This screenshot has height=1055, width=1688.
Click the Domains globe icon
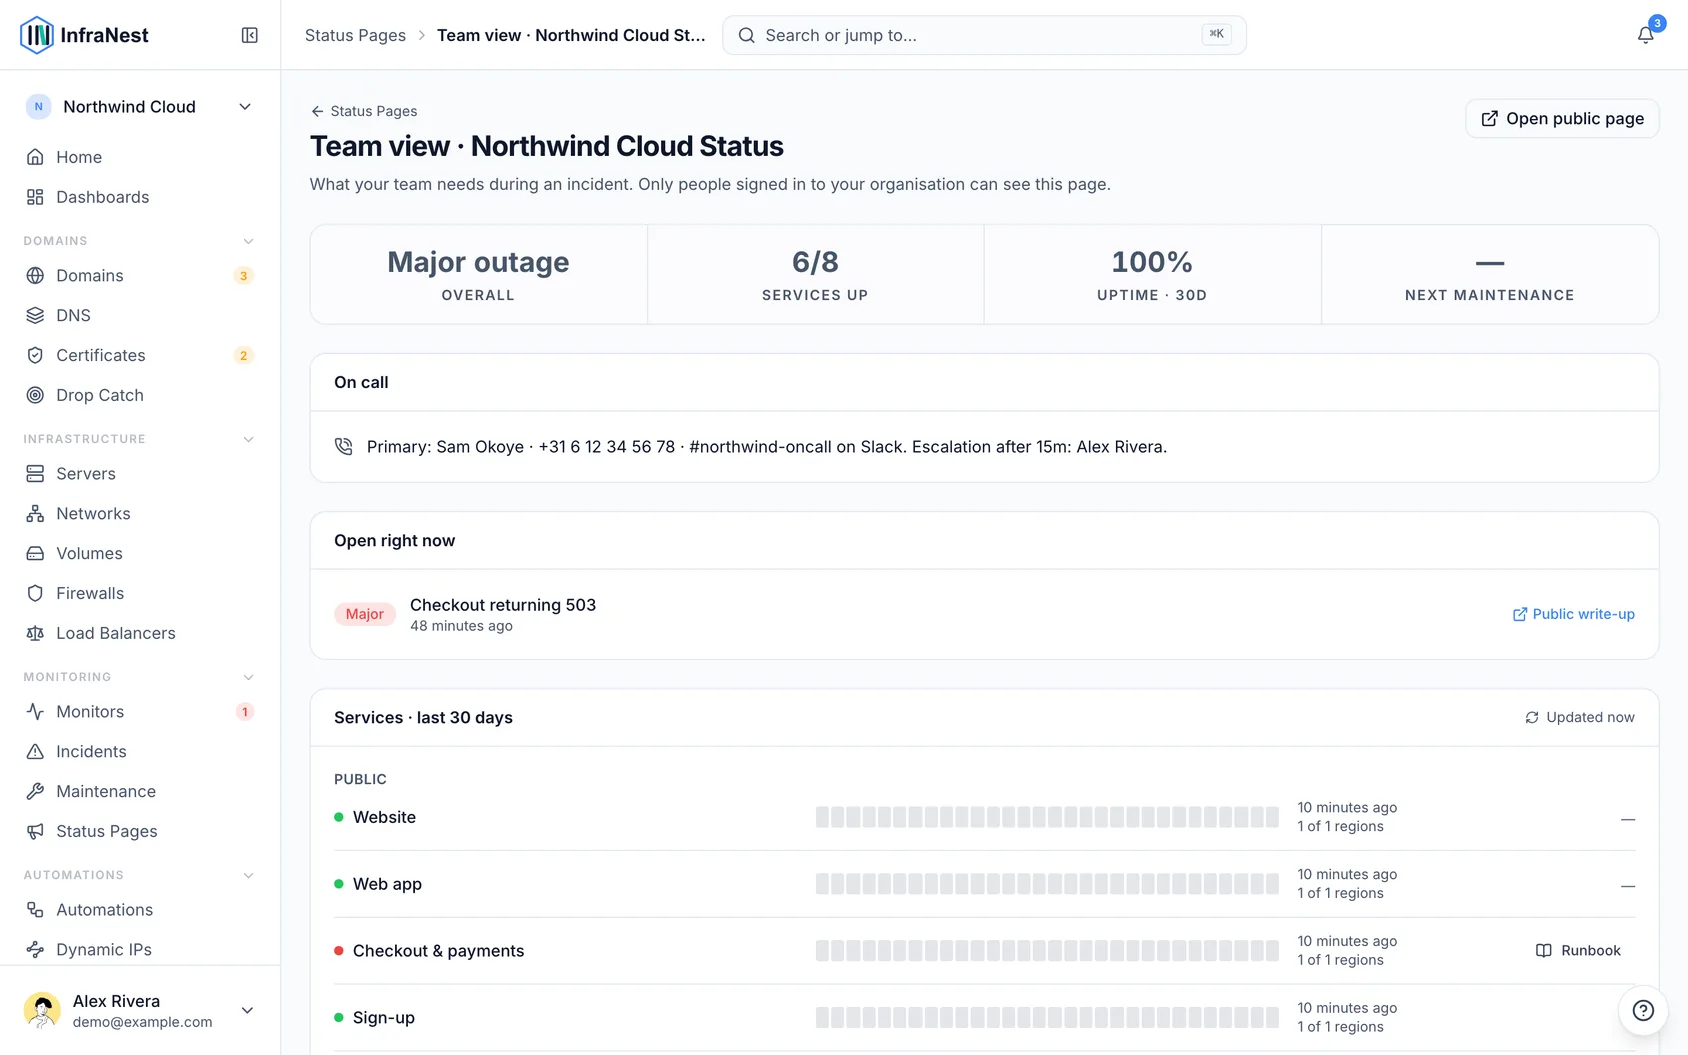[x=35, y=275]
